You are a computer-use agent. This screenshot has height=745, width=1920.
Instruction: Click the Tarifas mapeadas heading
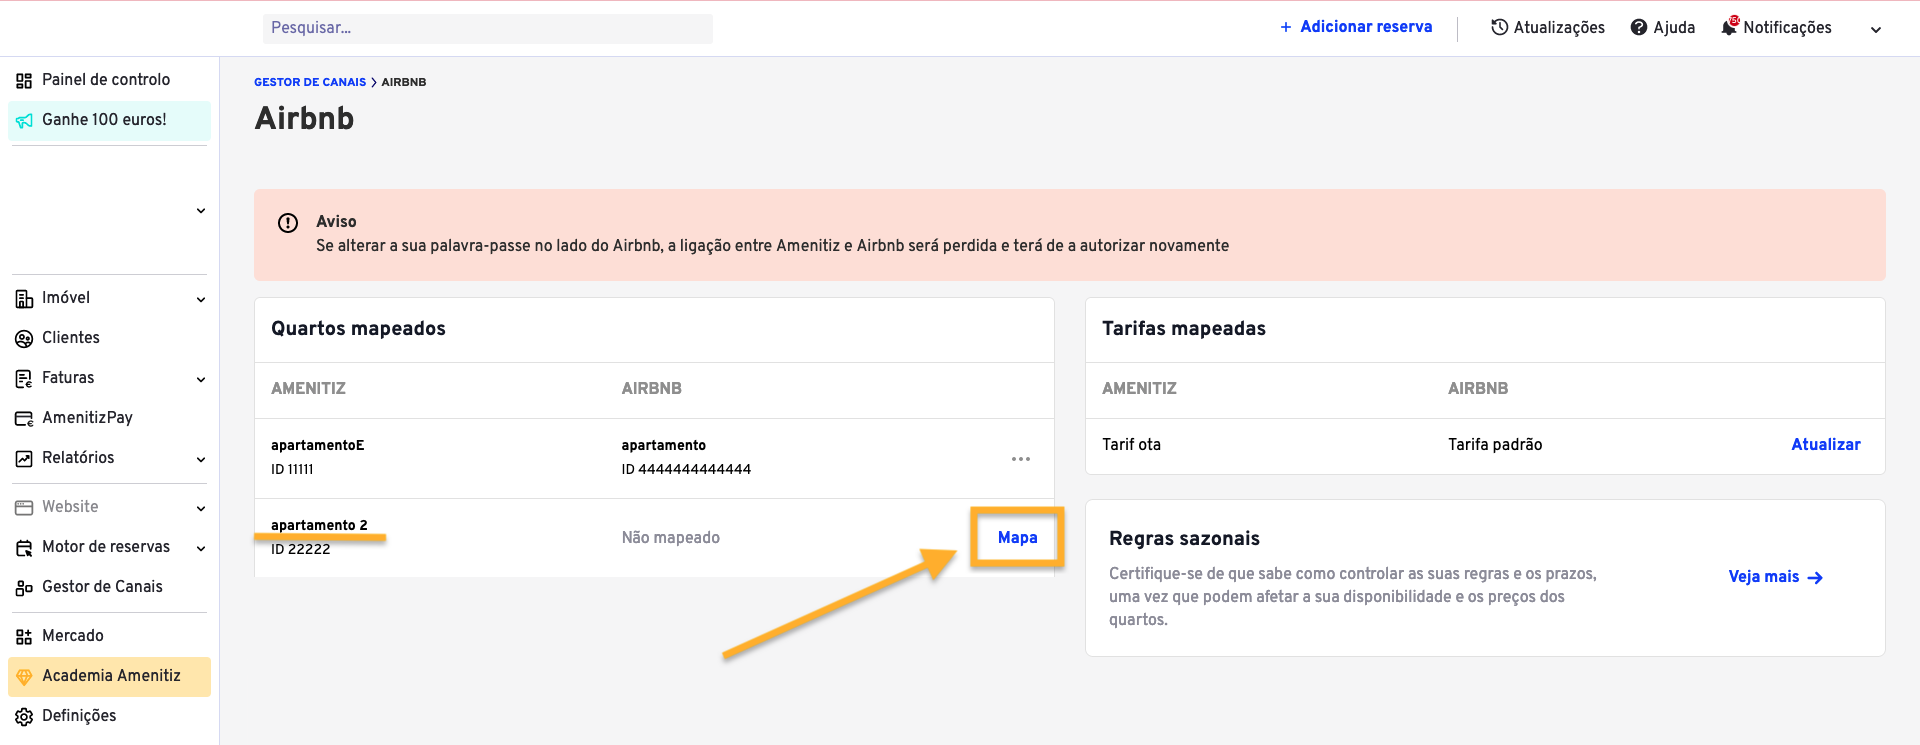click(x=1184, y=329)
